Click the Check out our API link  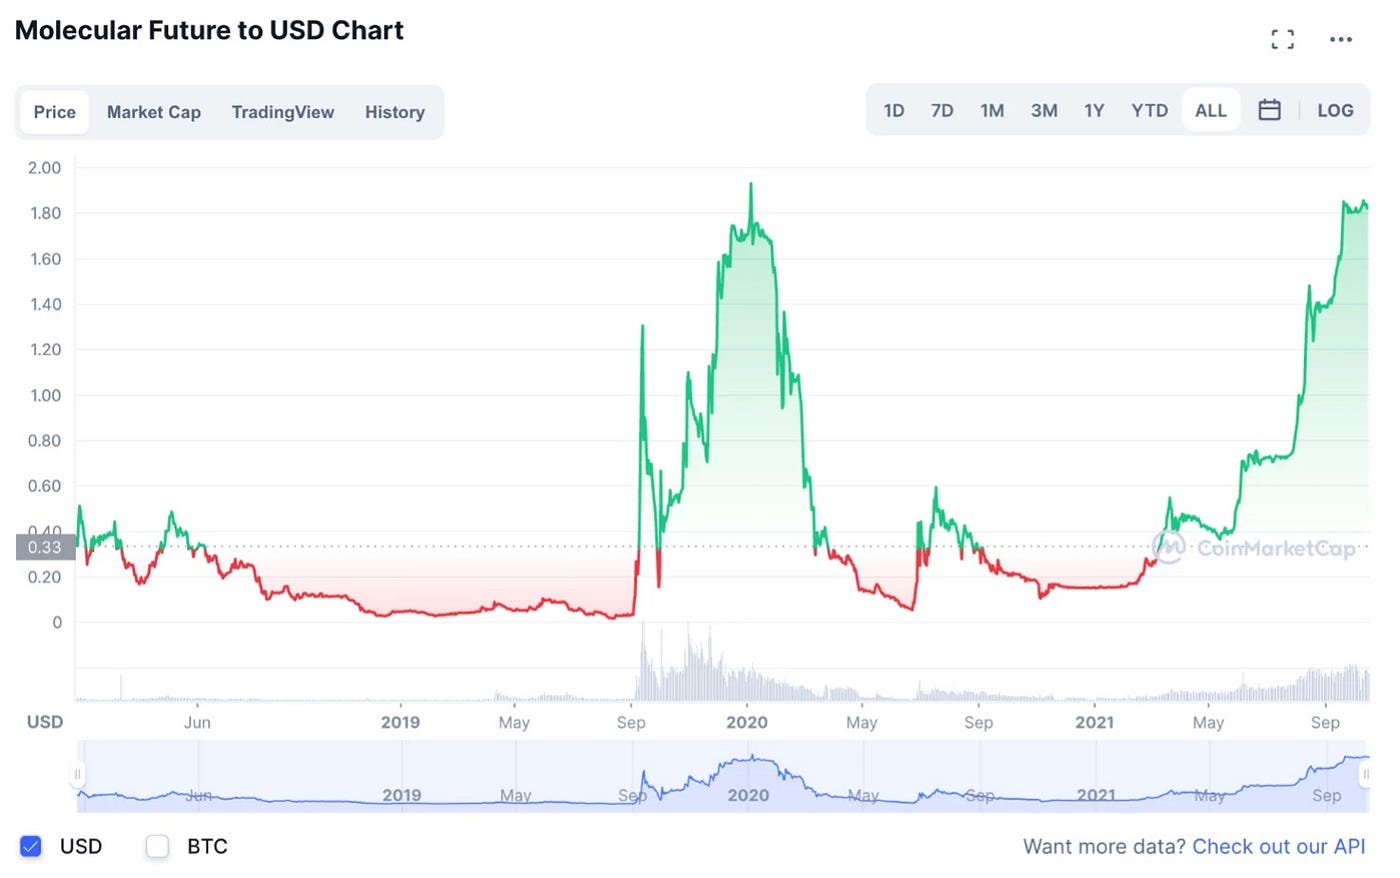[1280, 846]
